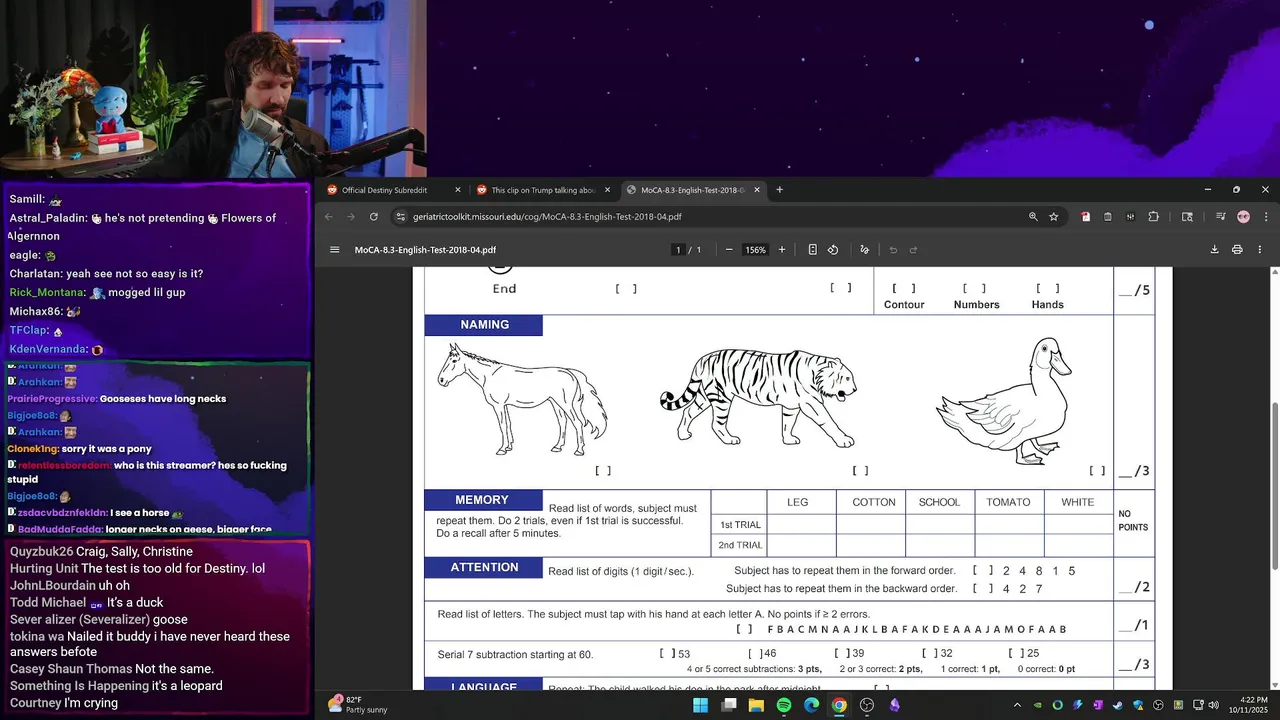The width and height of the screenshot is (1280, 720).
Task: Click the TOMATO column header
Action: (x=1008, y=502)
